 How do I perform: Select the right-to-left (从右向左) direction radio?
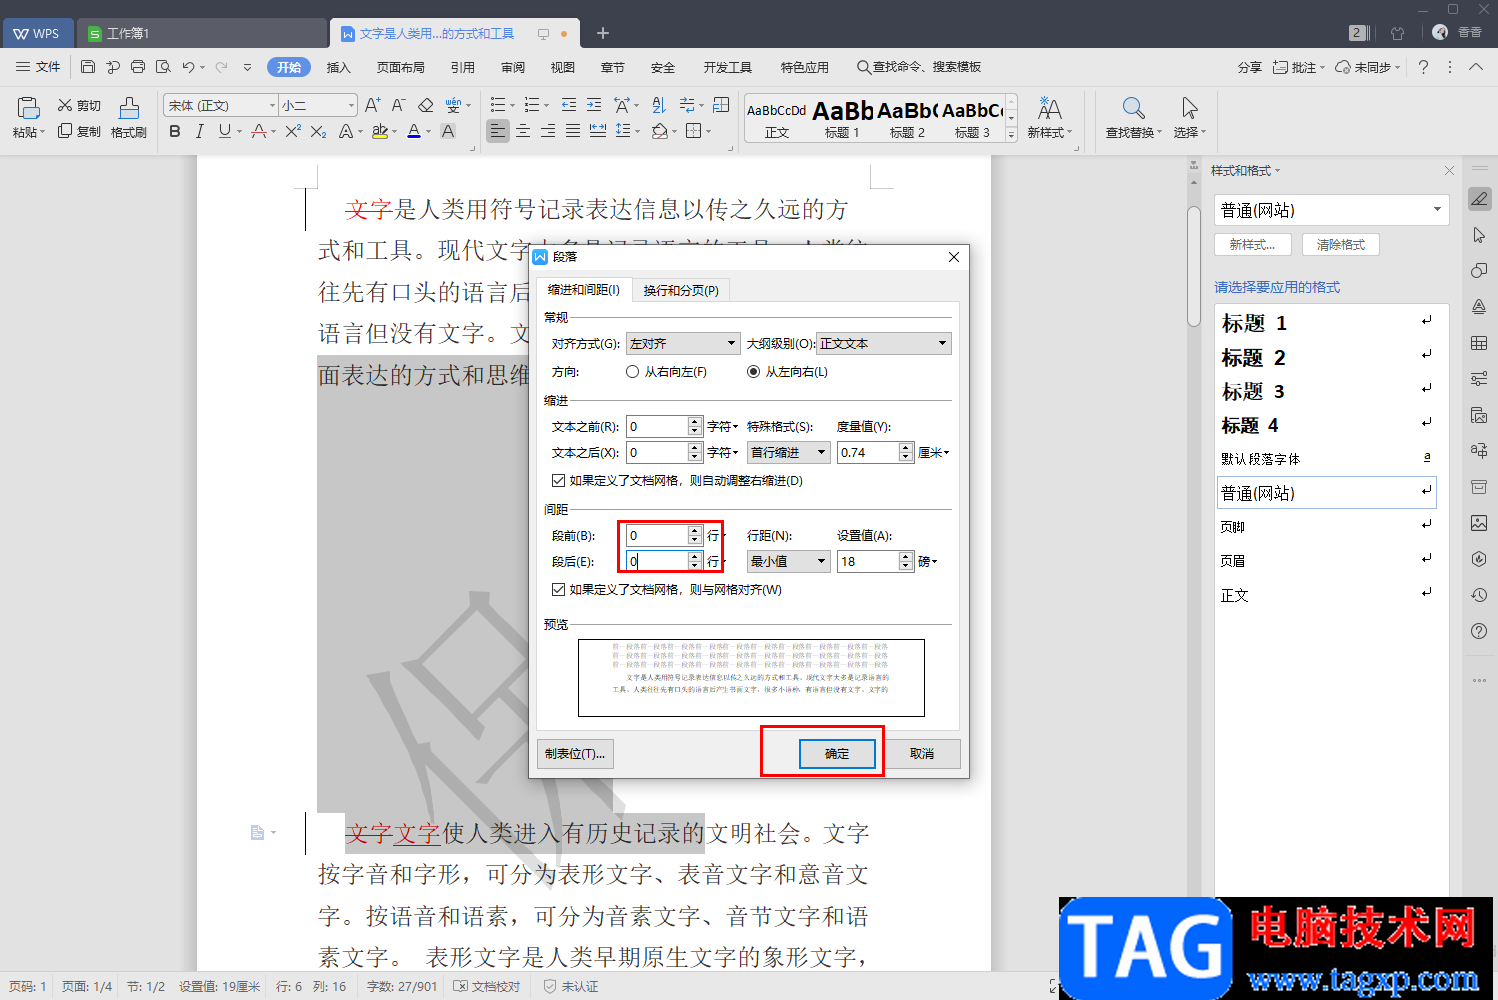click(x=632, y=372)
